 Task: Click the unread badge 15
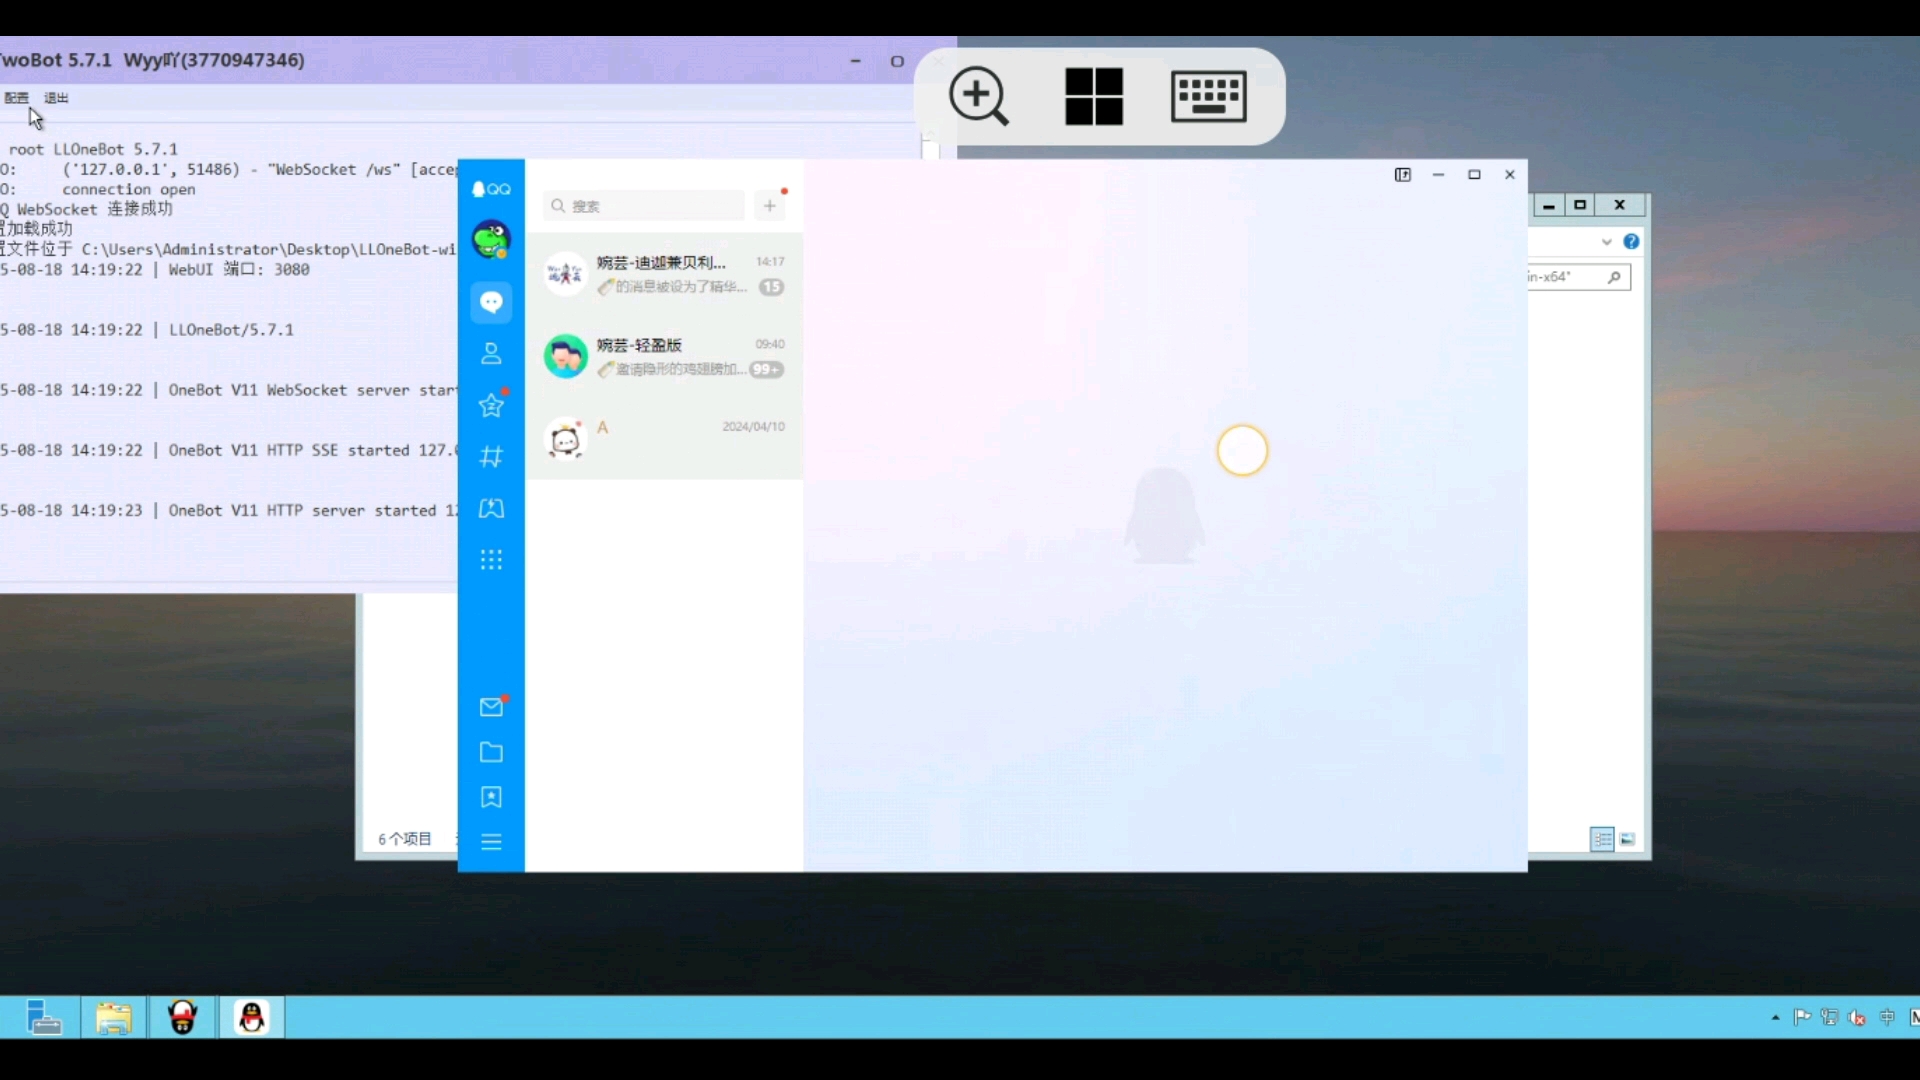772,287
